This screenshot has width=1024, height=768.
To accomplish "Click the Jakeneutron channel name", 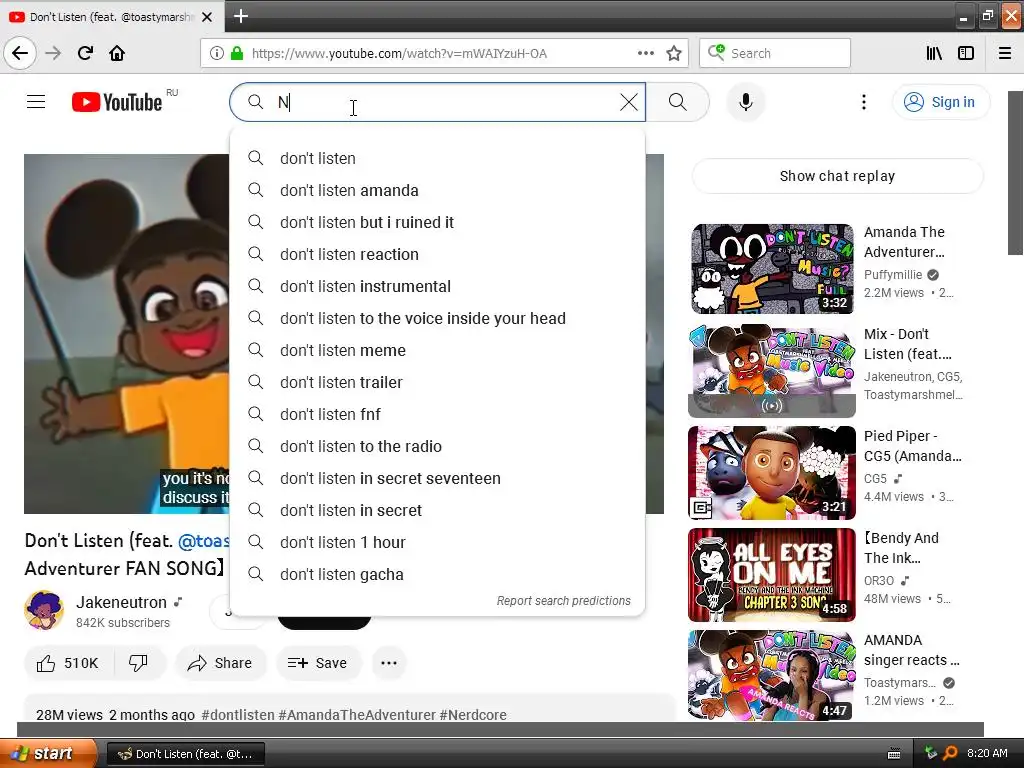I will pyautogui.click(x=121, y=602).
